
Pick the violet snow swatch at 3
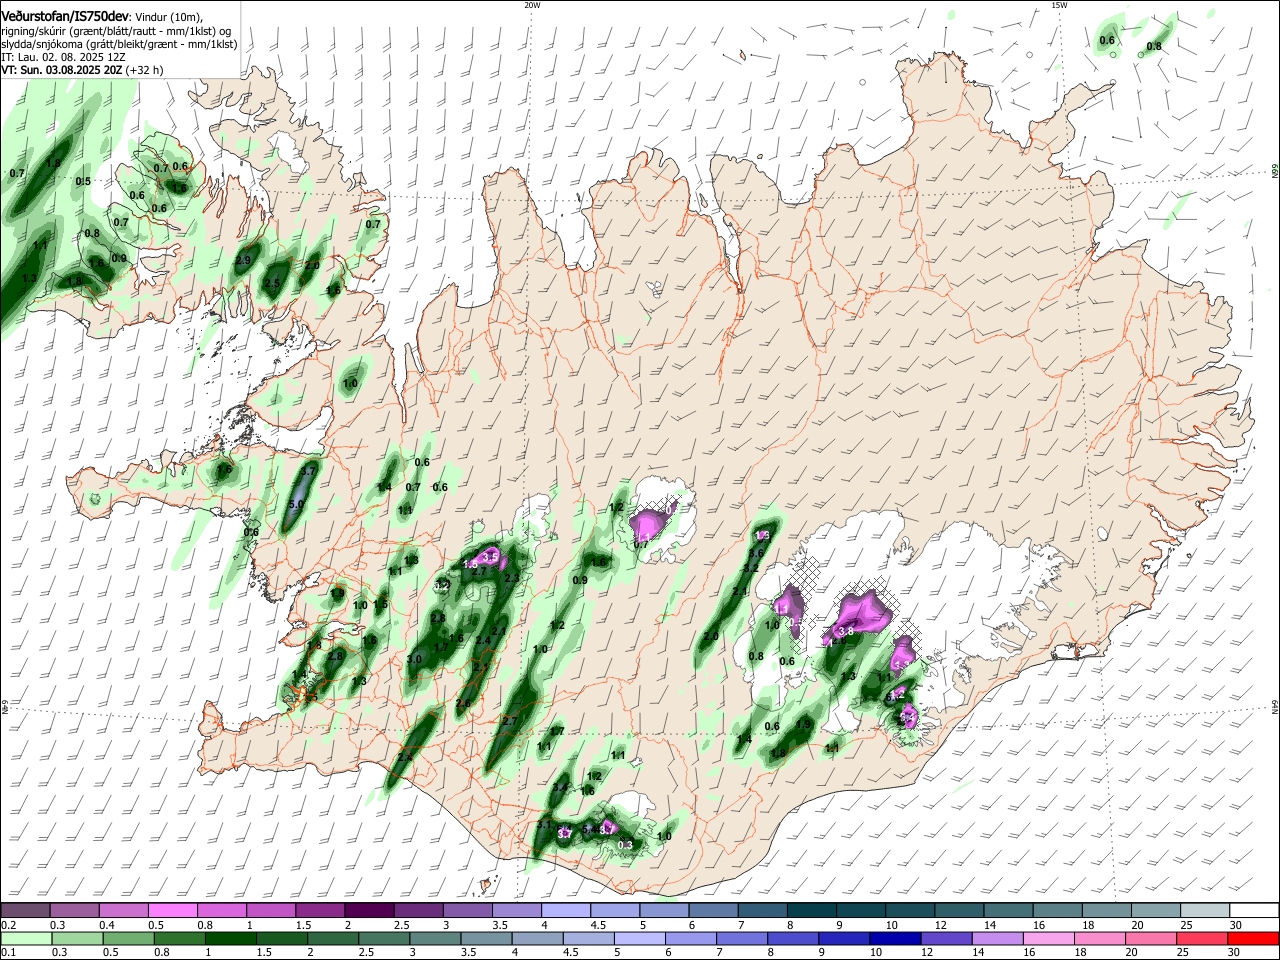467,910
